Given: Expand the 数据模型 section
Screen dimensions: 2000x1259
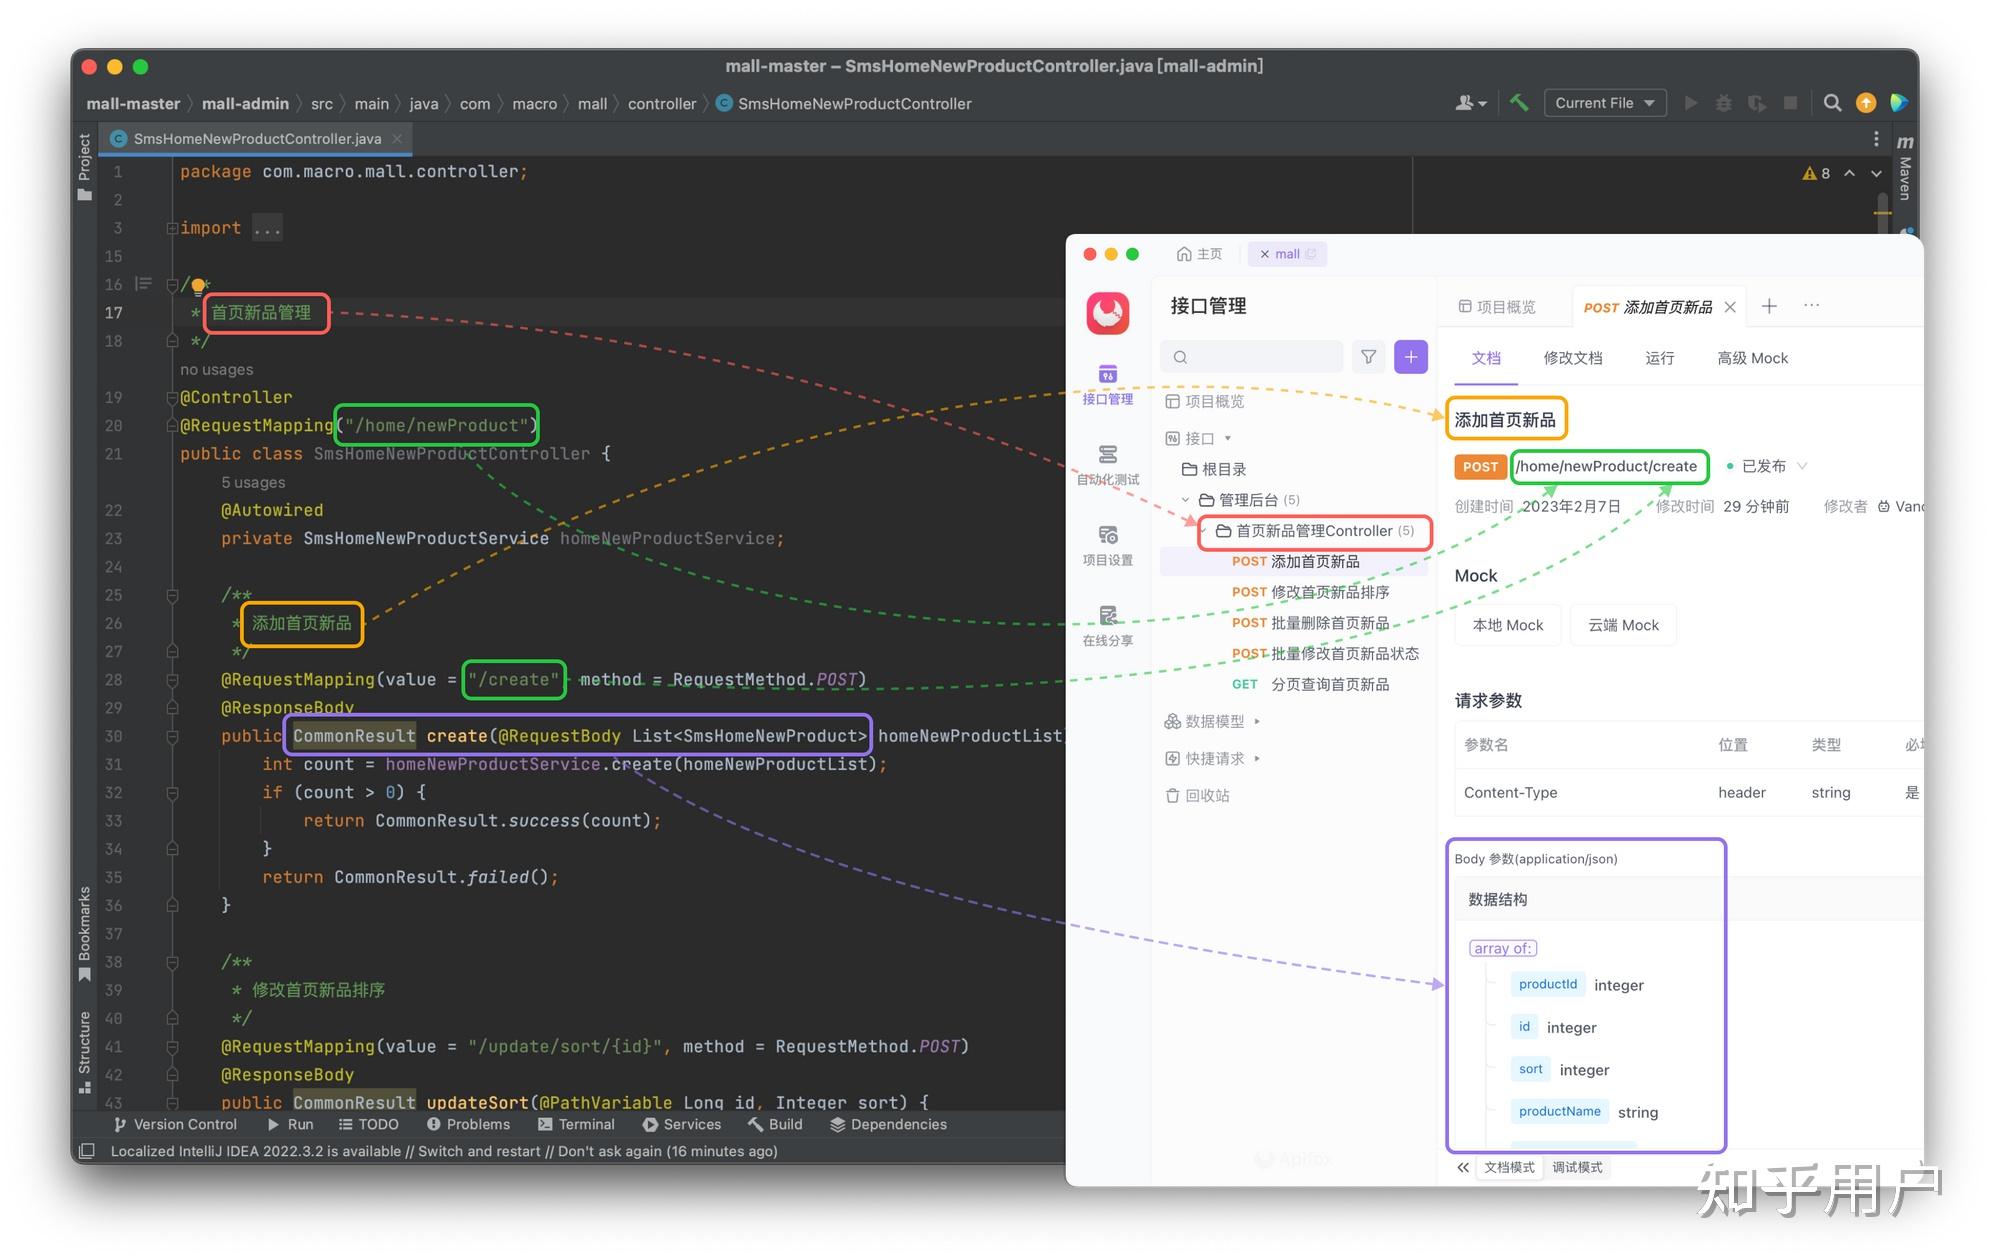Looking at the screenshot, I should click(x=1212, y=721).
